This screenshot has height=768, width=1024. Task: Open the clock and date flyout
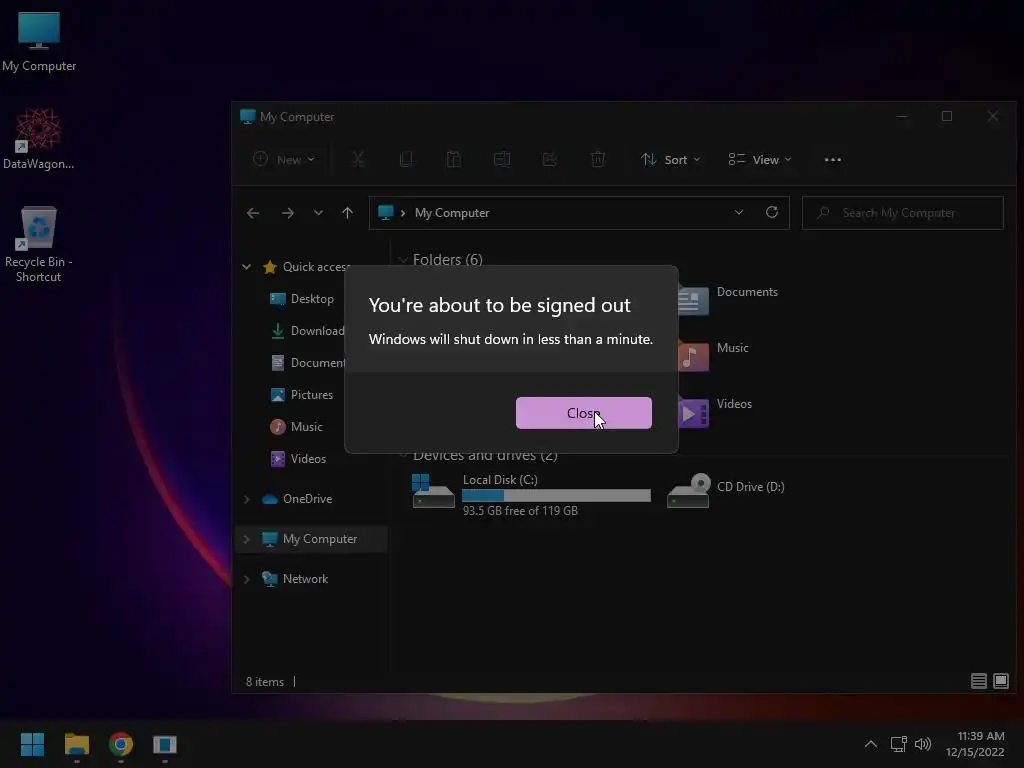pyautogui.click(x=976, y=744)
